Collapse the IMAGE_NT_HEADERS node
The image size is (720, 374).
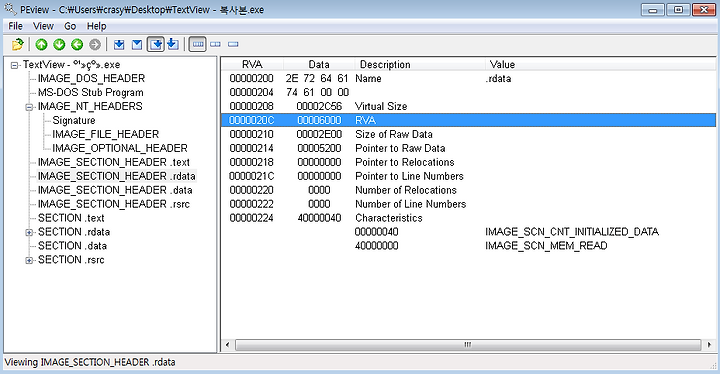29,107
